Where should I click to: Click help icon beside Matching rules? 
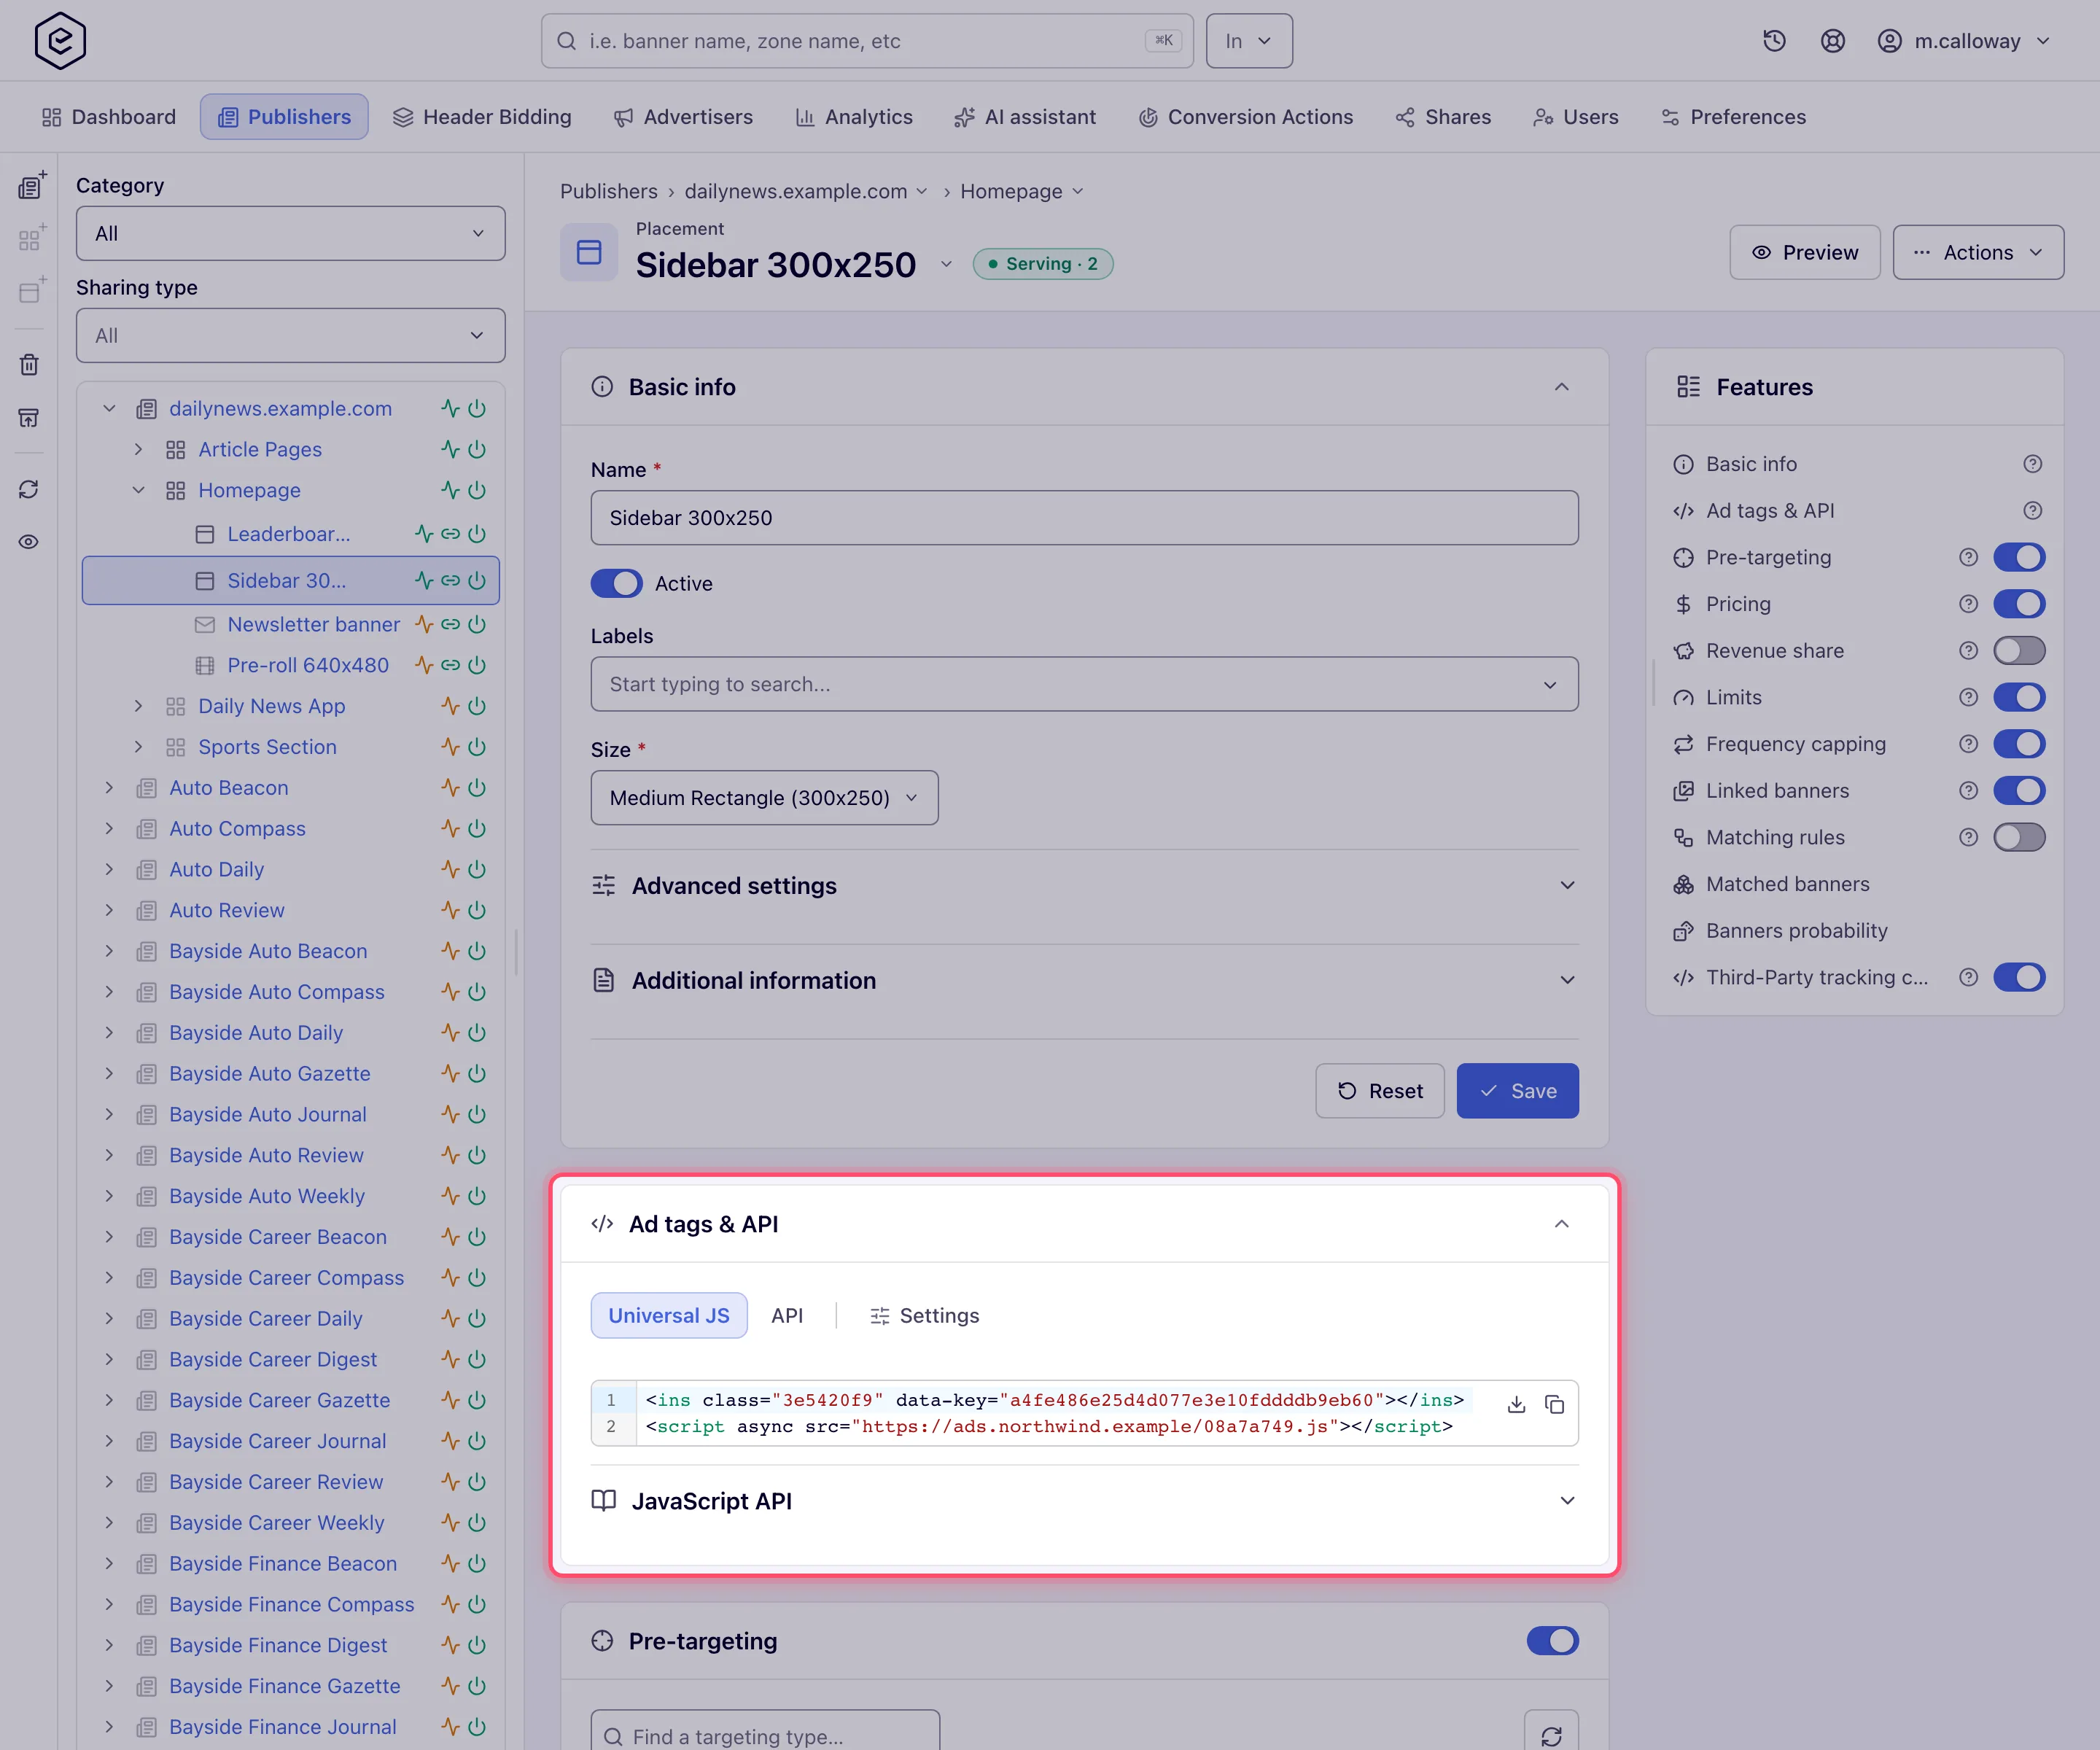coord(1968,837)
